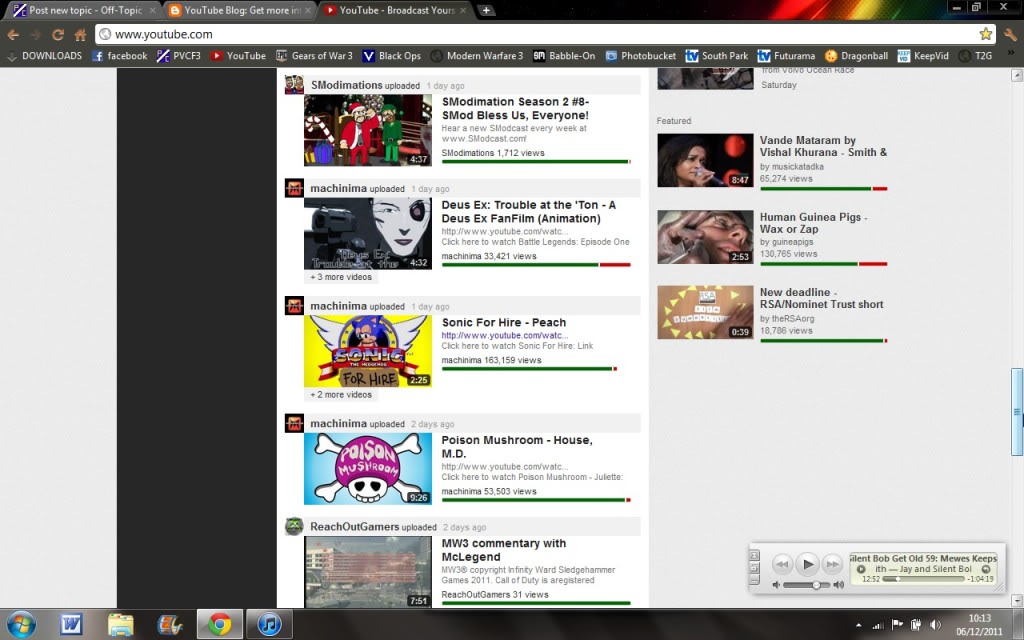Open the Chrome wrench settings menu
The width and height of the screenshot is (1024, 640).
1010,35
